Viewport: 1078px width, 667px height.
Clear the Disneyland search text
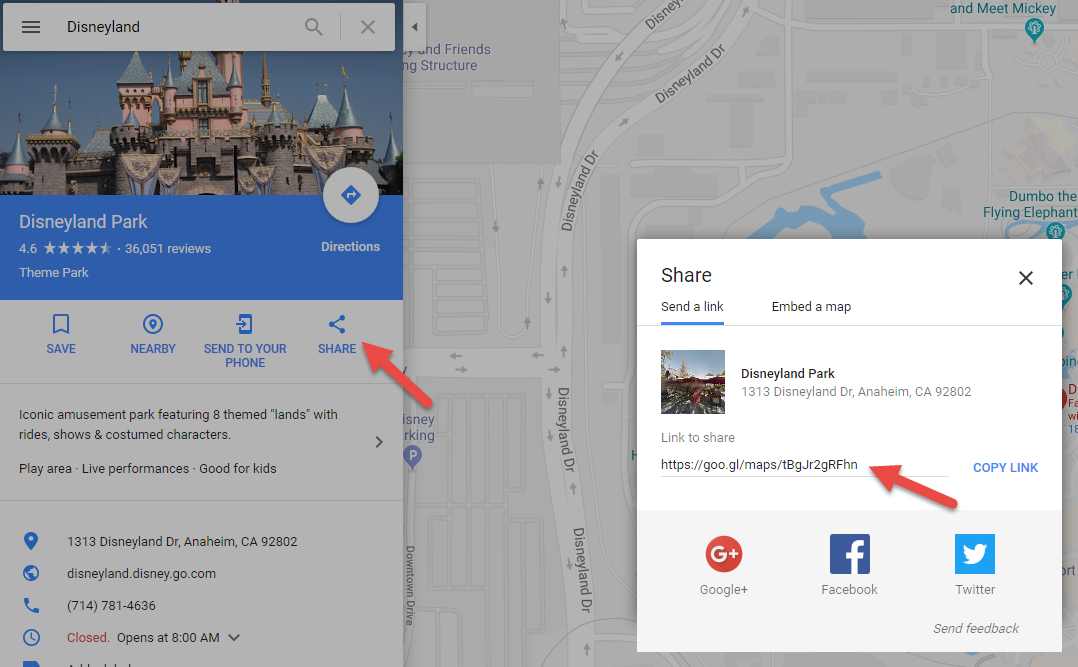[x=368, y=27]
